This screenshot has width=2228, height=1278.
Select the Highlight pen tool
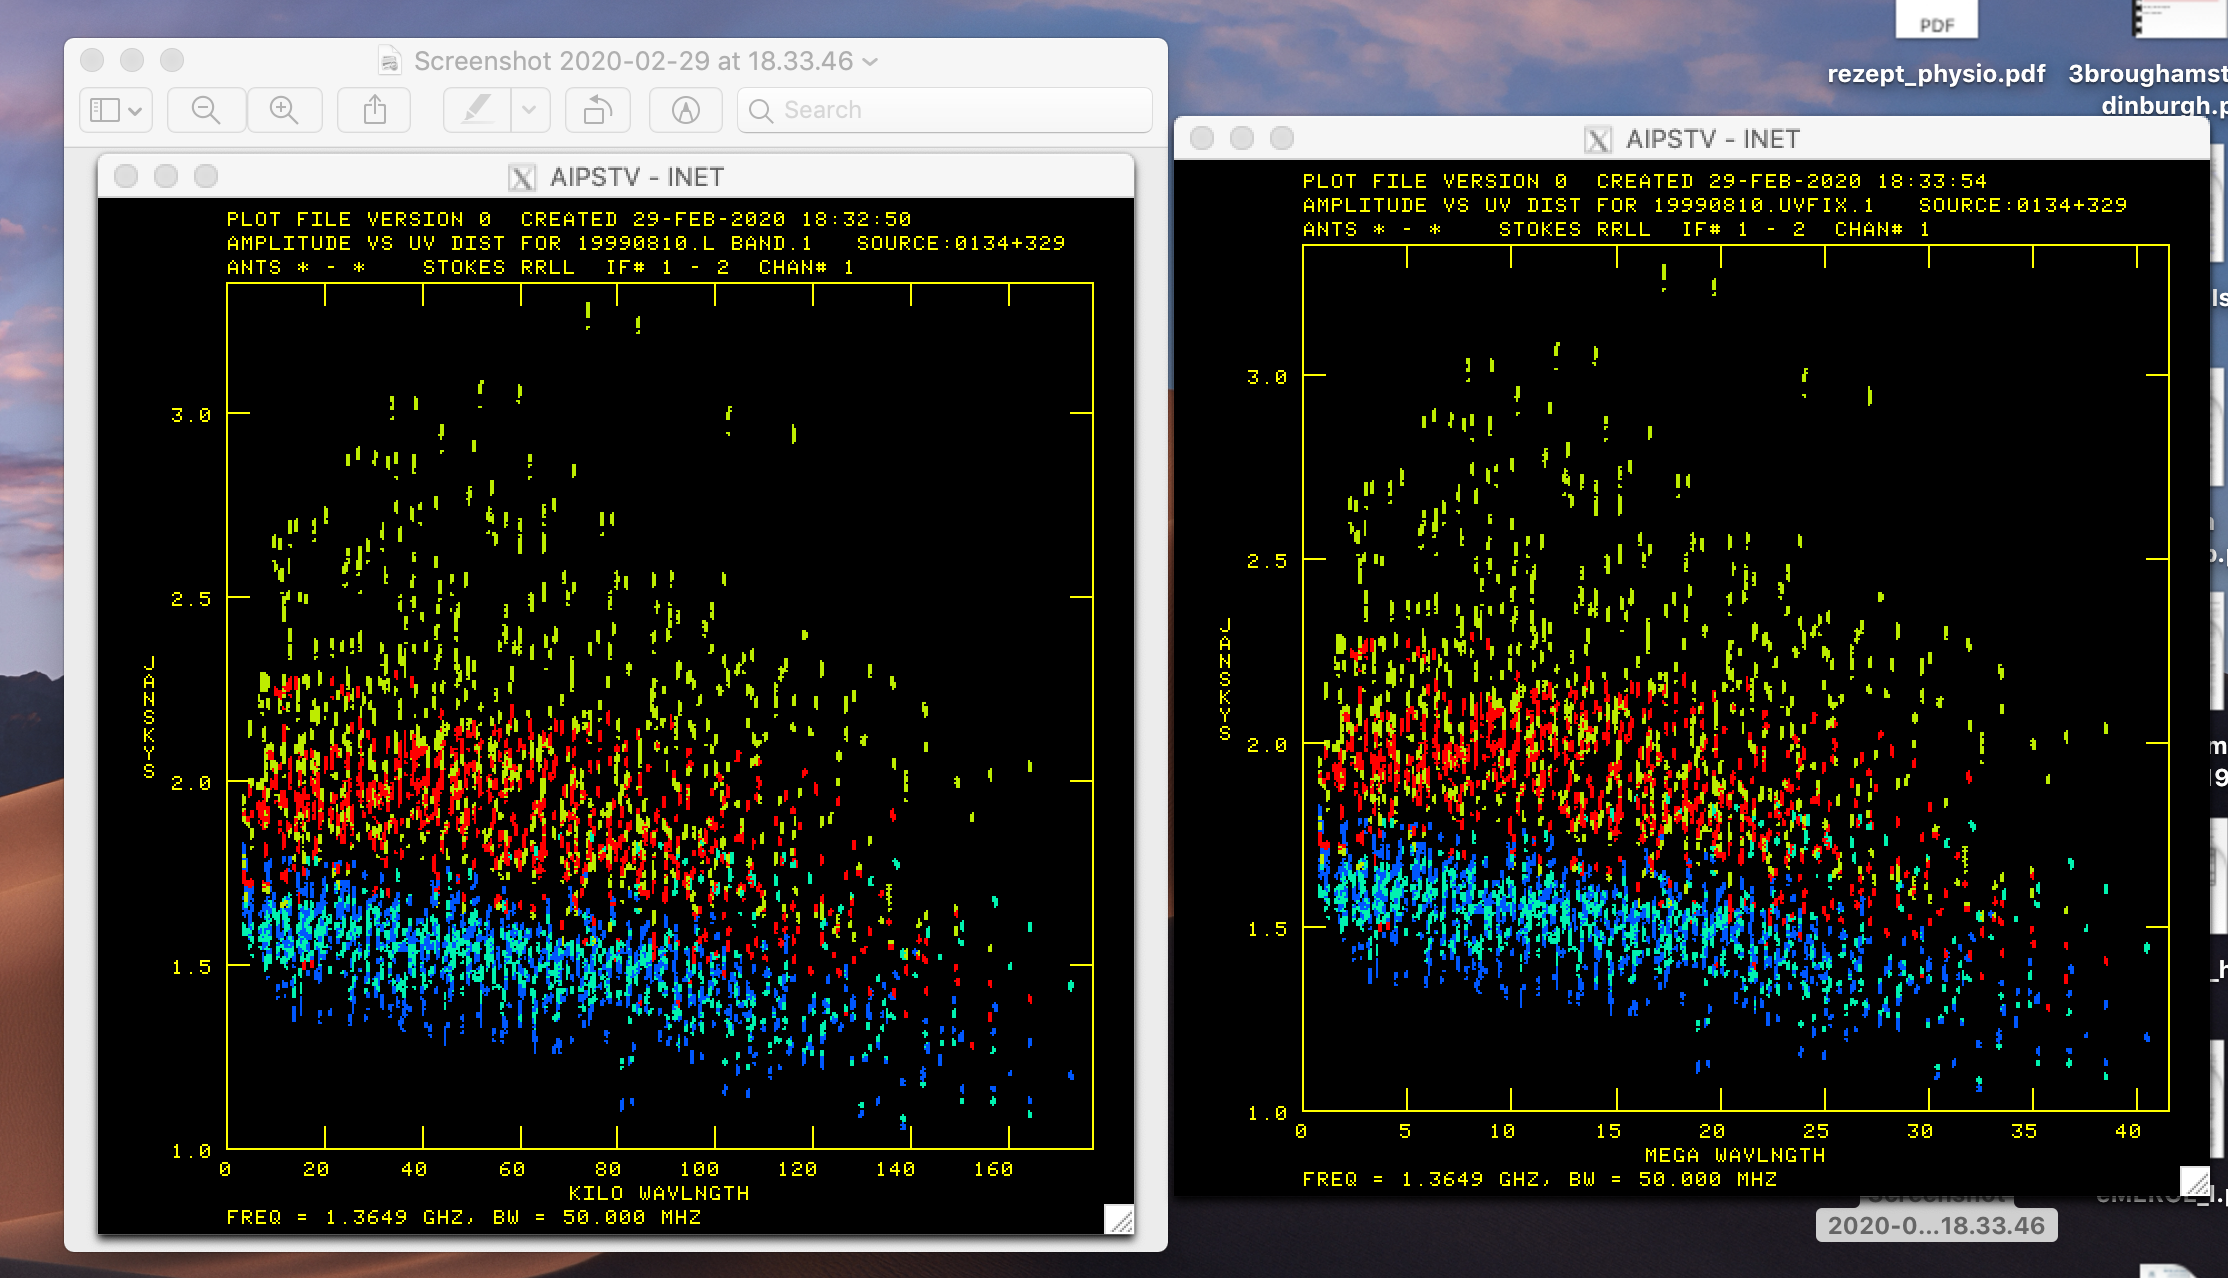click(477, 110)
